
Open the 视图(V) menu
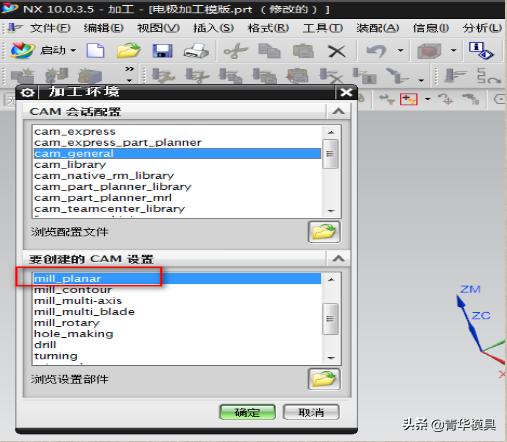click(159, 28)
